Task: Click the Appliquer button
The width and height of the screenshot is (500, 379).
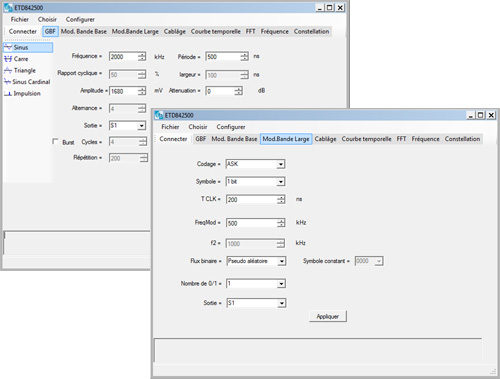Action: (x=328, y=316)
